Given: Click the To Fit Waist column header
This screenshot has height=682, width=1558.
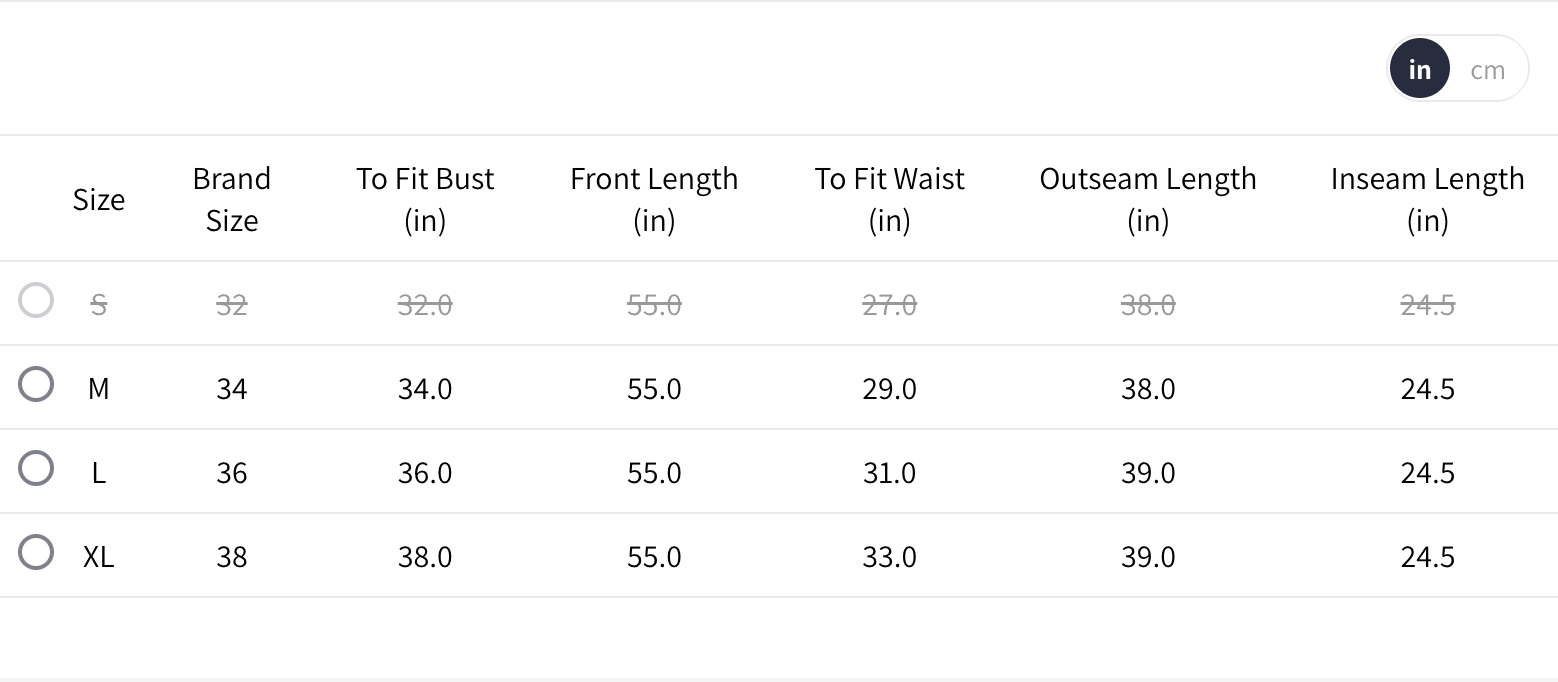Looking at the screenshot, I should tap(889, 199).
